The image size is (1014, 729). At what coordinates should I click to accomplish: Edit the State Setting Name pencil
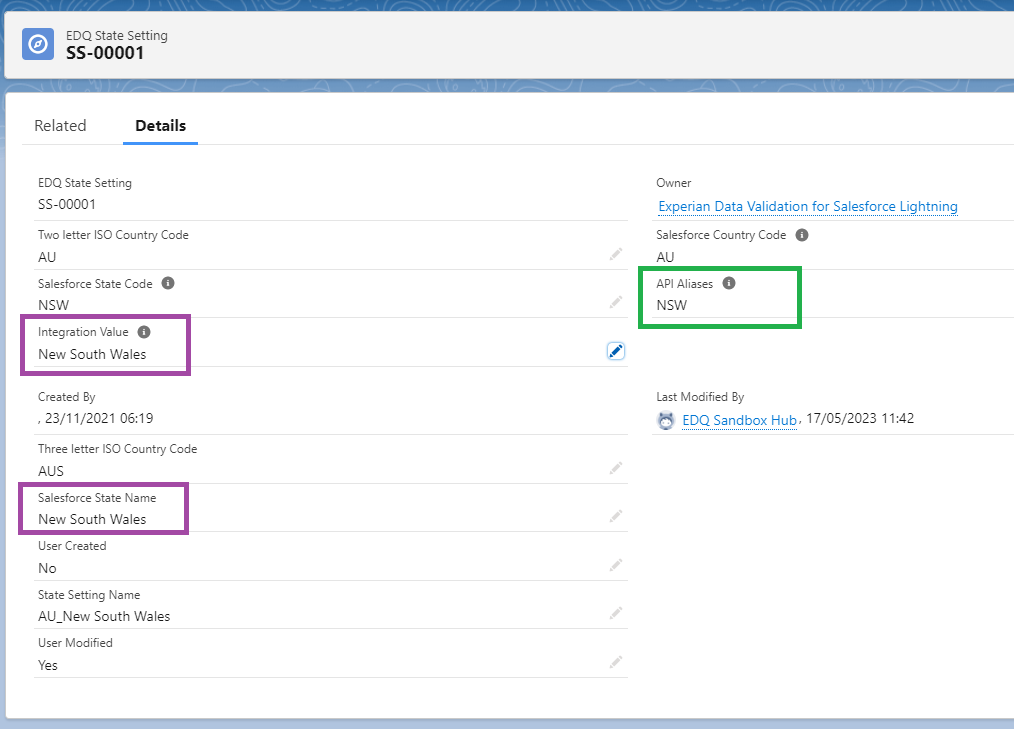point(616,613)
